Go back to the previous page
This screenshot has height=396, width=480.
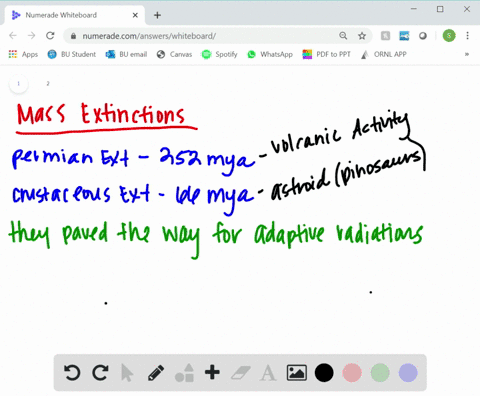[13, 36]
